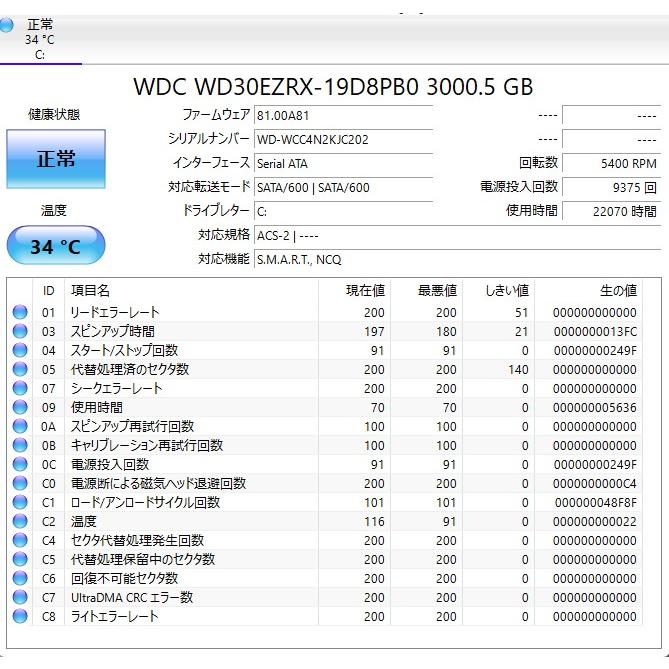Image resolution: width=669 pixels, height=669 pixels.
Task: Select the UltraDMA CRC エラー数 attribute name
Action: [x=132, y=597]
